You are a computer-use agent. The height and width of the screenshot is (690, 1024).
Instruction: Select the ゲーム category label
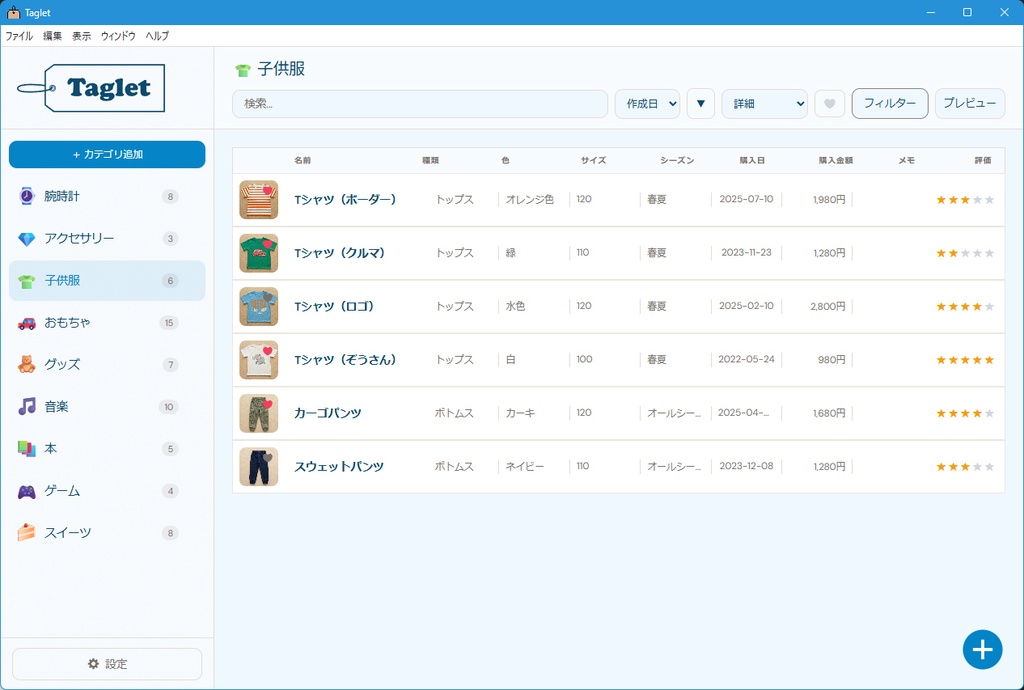coord(62,491)
